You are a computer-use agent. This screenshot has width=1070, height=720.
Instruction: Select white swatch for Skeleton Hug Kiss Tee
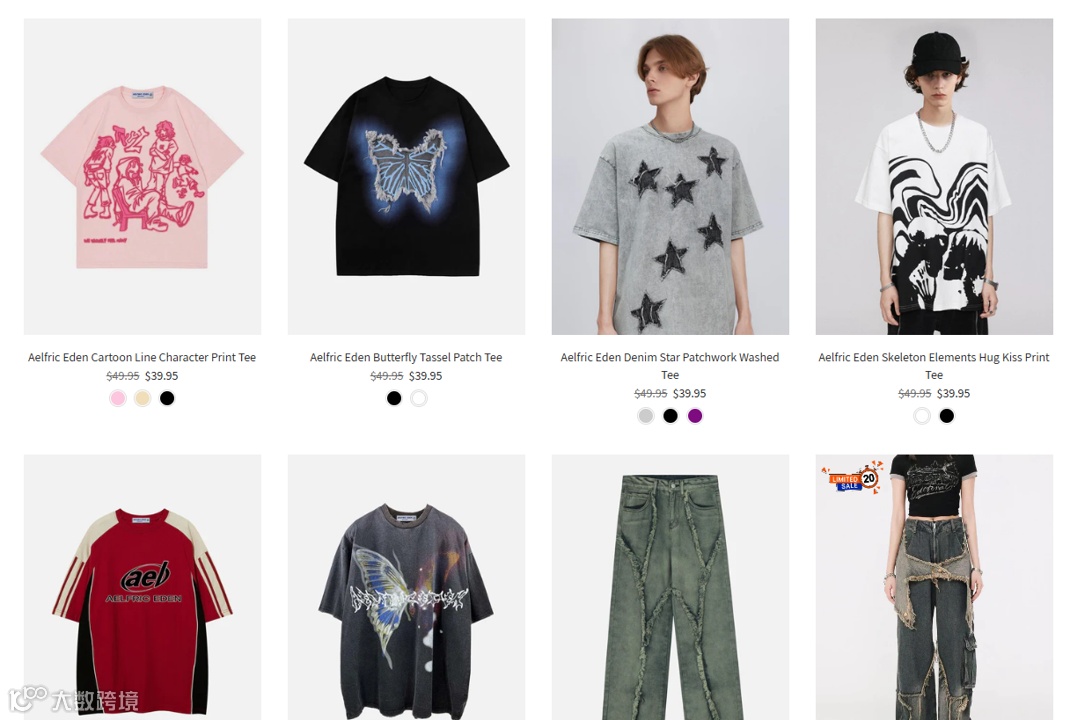click(x=922, y=416)
